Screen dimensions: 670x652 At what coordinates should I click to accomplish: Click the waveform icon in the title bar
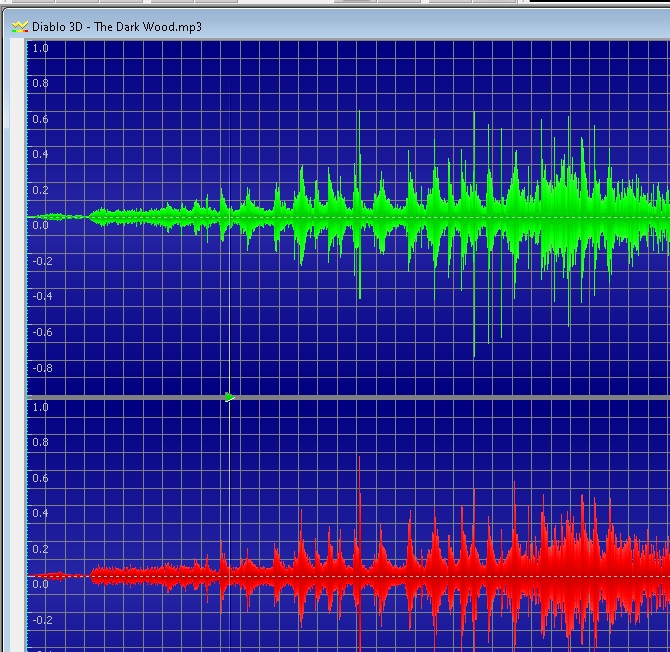tap(19, 26)
